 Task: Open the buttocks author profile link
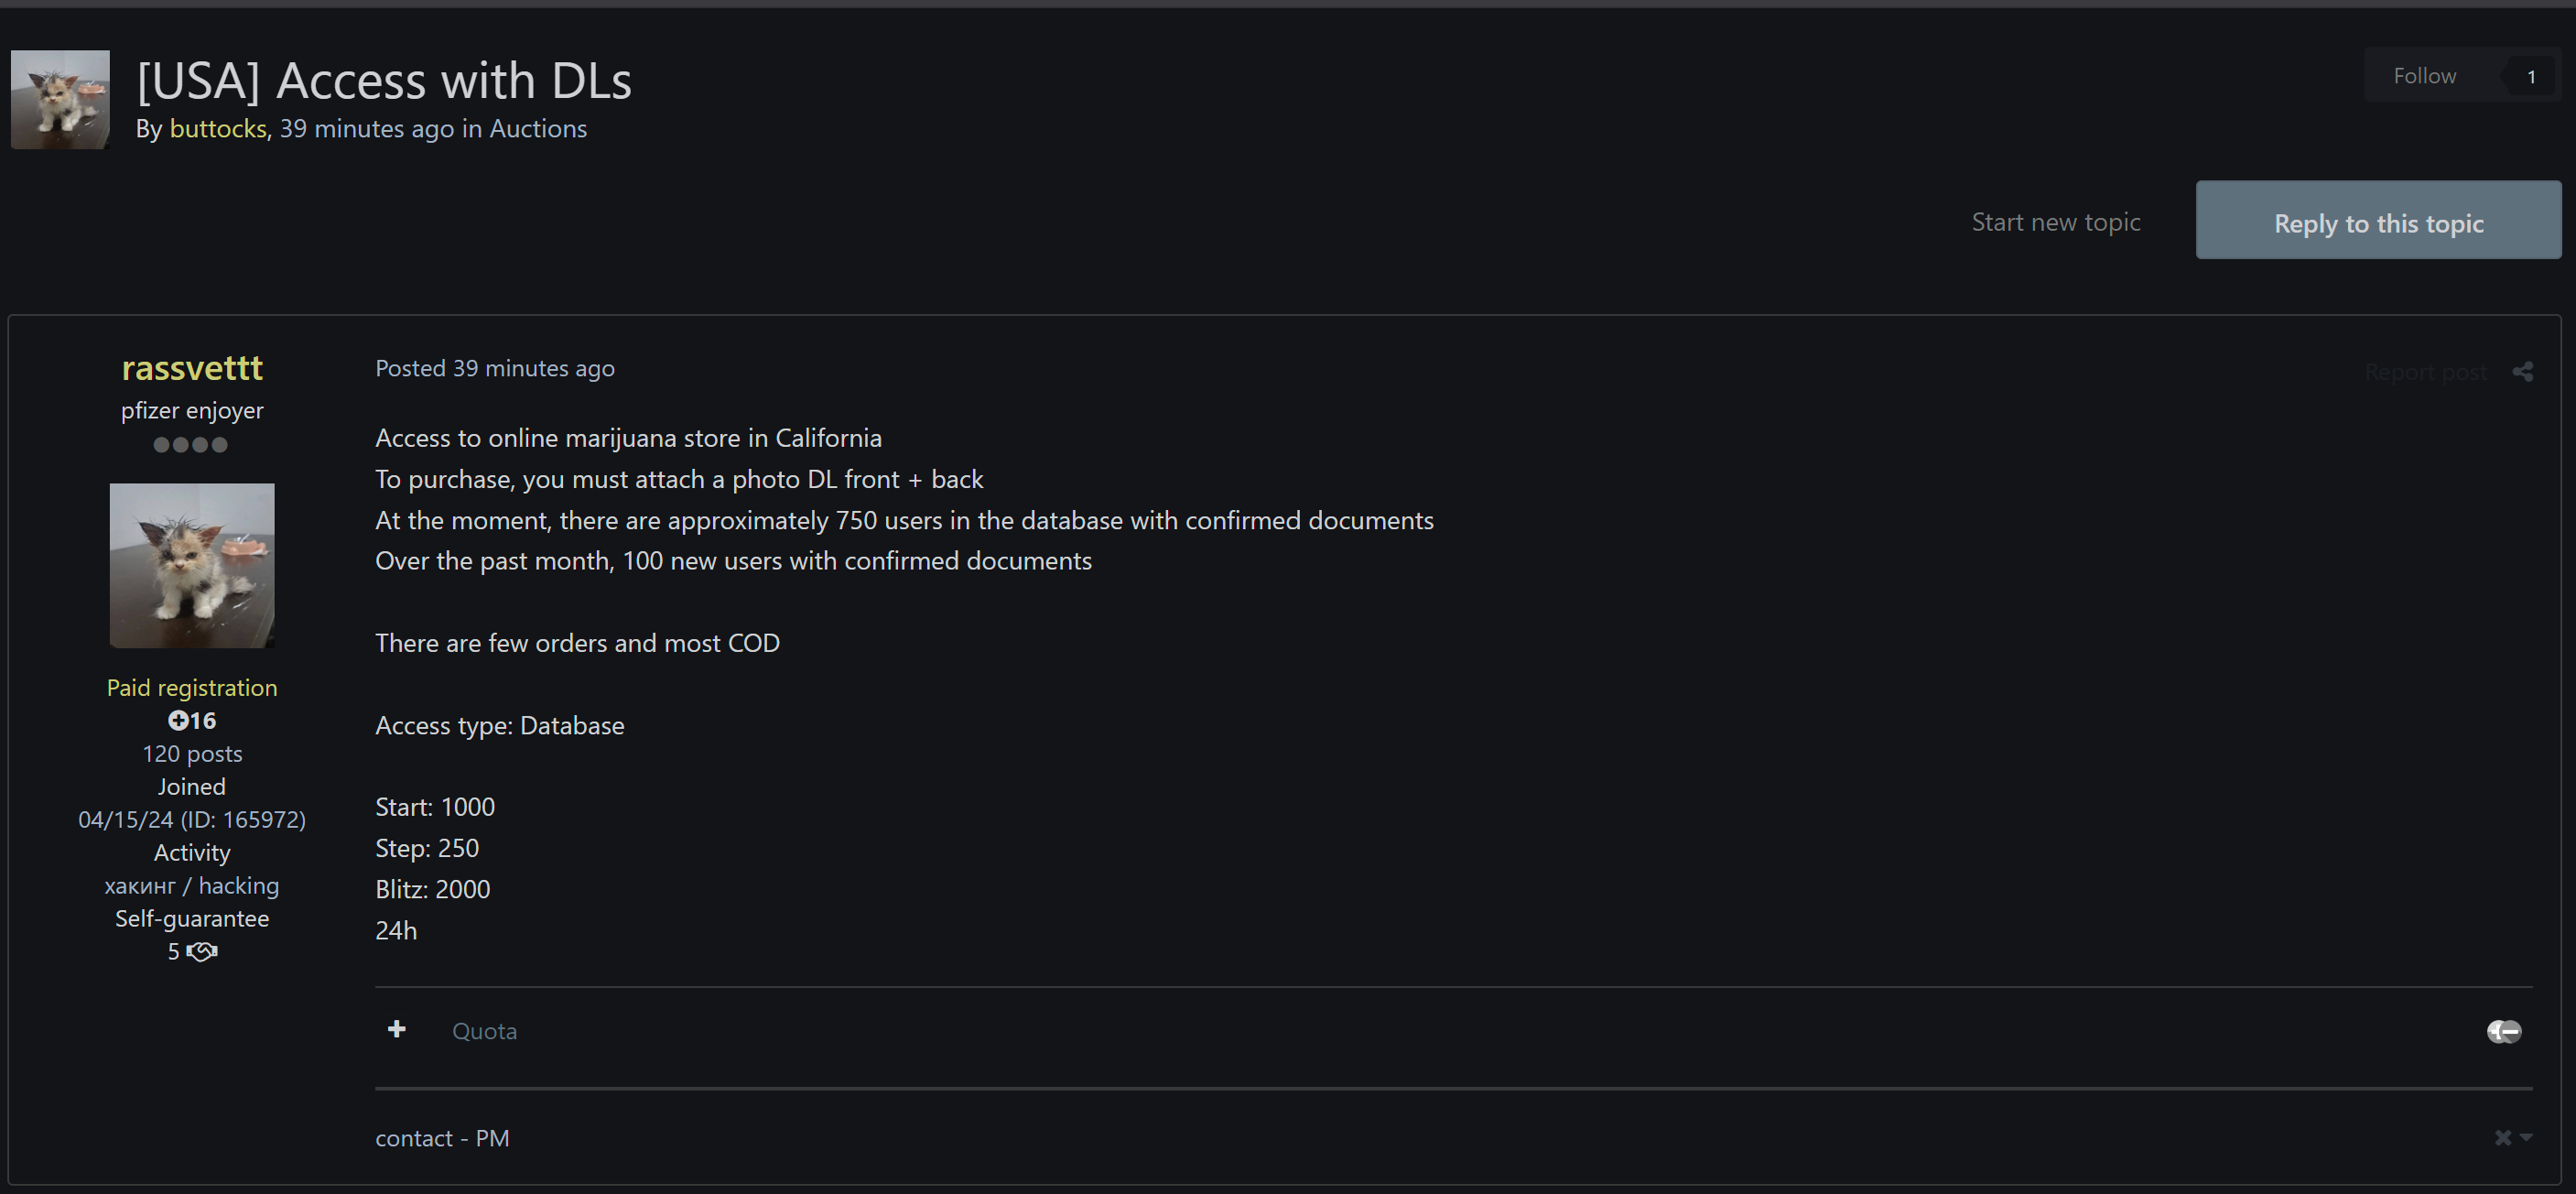coord(218,129)
